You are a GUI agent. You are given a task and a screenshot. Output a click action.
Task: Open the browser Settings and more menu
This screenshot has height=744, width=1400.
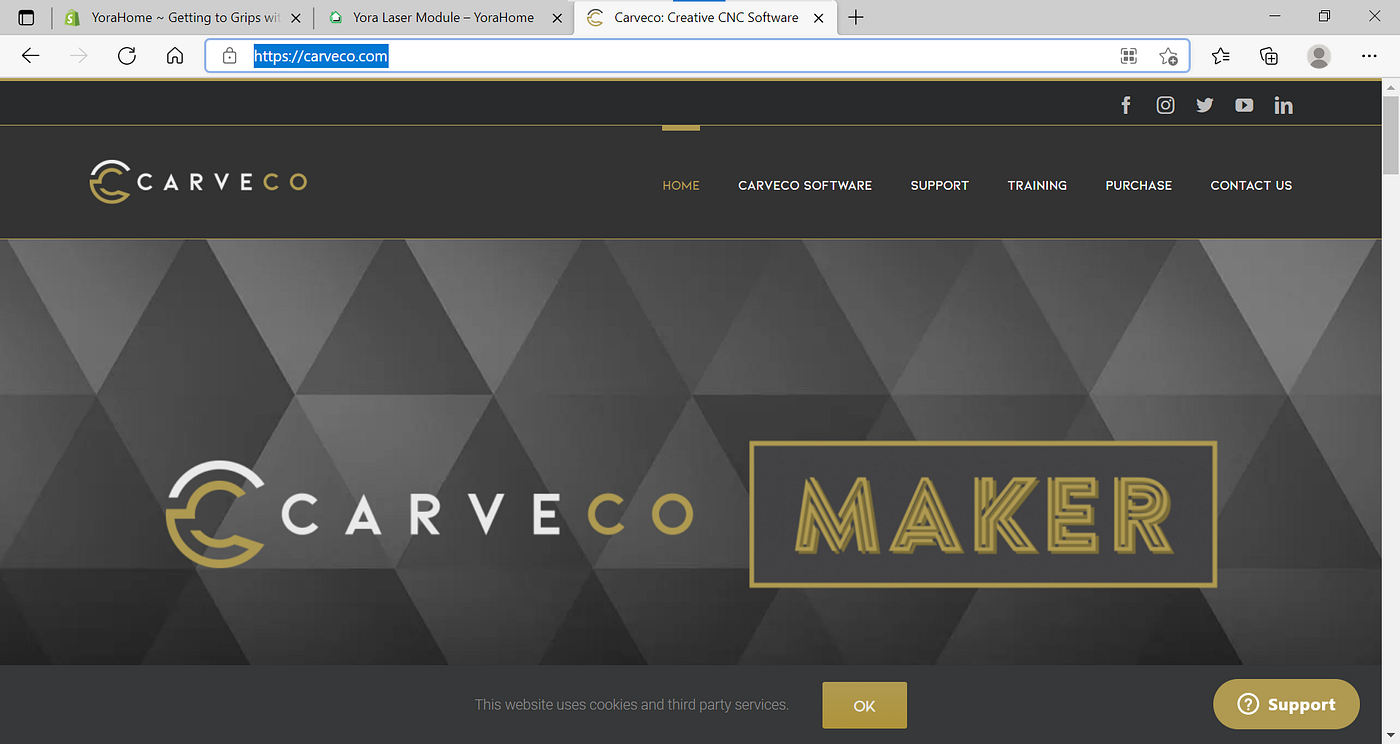(x=1369, y=56)
